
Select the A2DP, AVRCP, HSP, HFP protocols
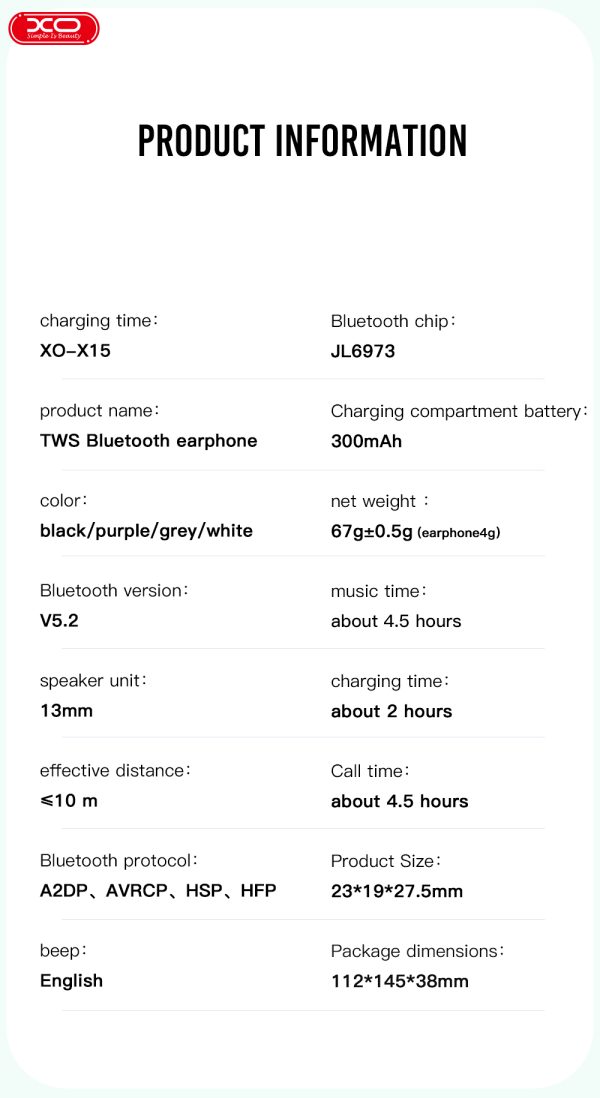[x=158, y=891]
